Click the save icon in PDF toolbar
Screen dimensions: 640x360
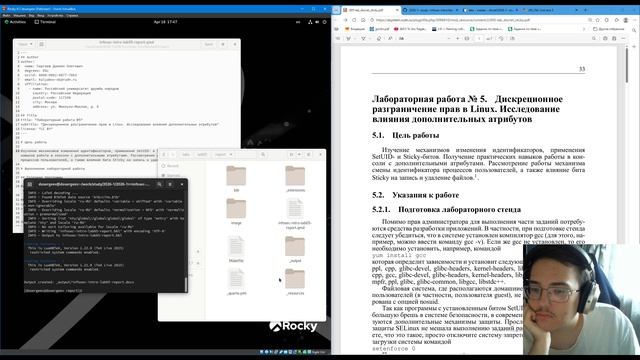614,38
